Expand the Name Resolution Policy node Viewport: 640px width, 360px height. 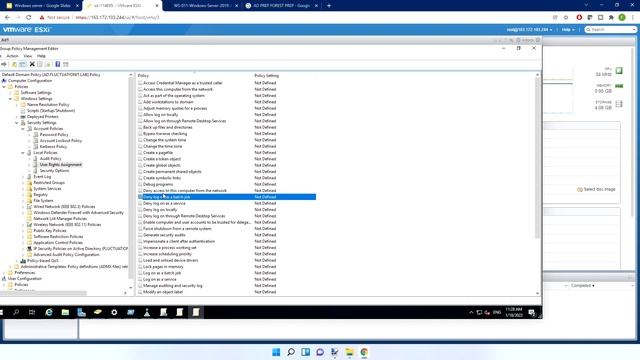pos(17,105)
